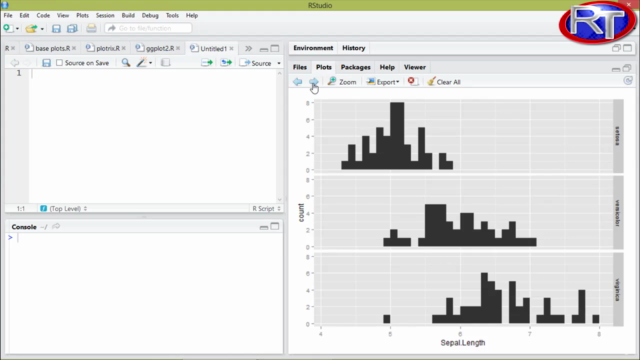This screenshot has width=640, height=360.
Task: Maximize the Environment pane
Action: click(x=627, y=48)
